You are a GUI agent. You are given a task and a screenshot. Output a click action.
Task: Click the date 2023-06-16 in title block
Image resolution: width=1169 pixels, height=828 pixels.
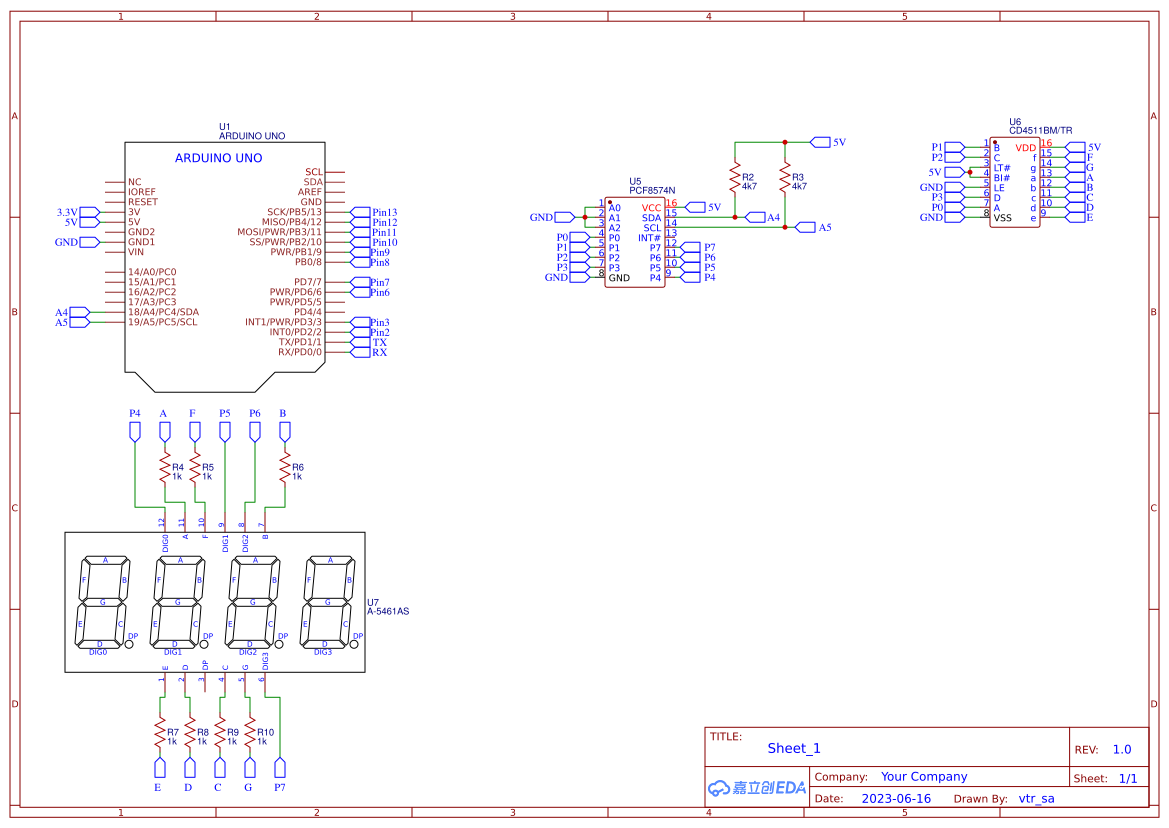[897, 798]
